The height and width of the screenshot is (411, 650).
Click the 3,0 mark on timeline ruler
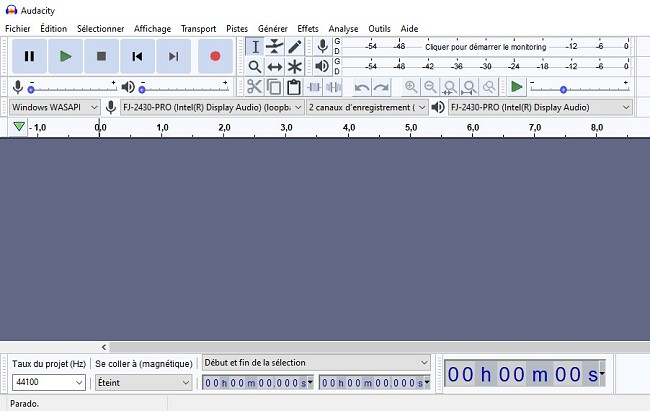coord(286,127)
